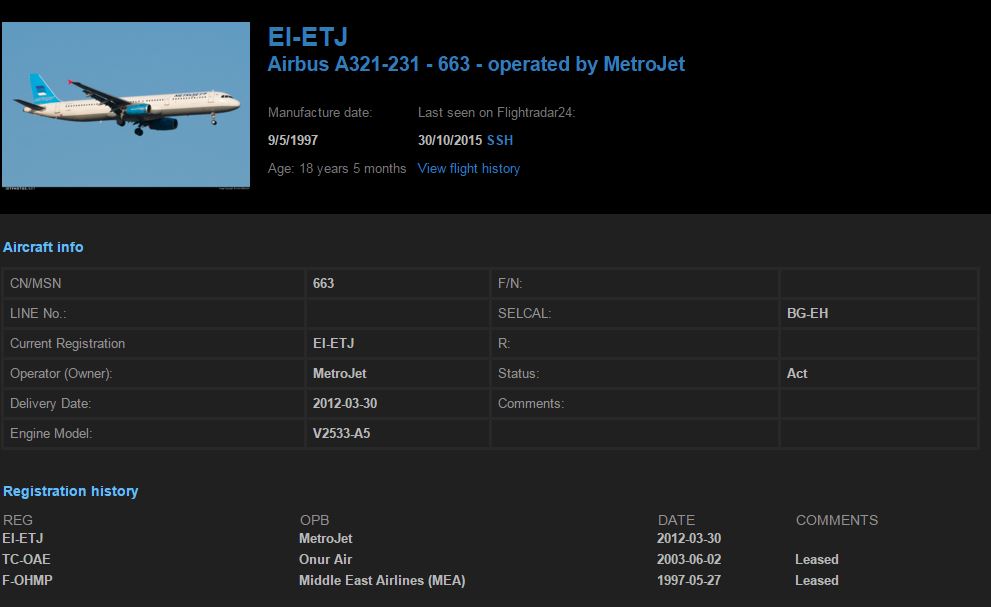This screenshot has height=607, width=991.
Task: Click the Act status value
Action: coord(797,373)
